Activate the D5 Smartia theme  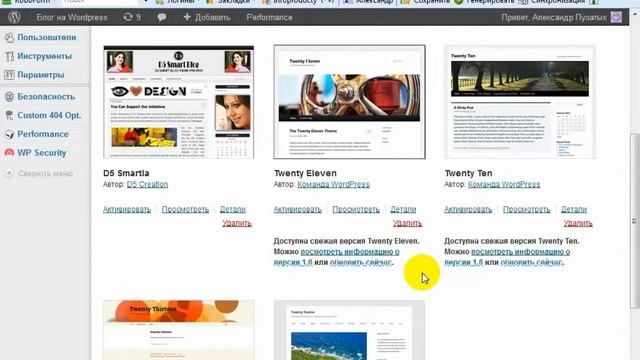(x=127, y=209)
